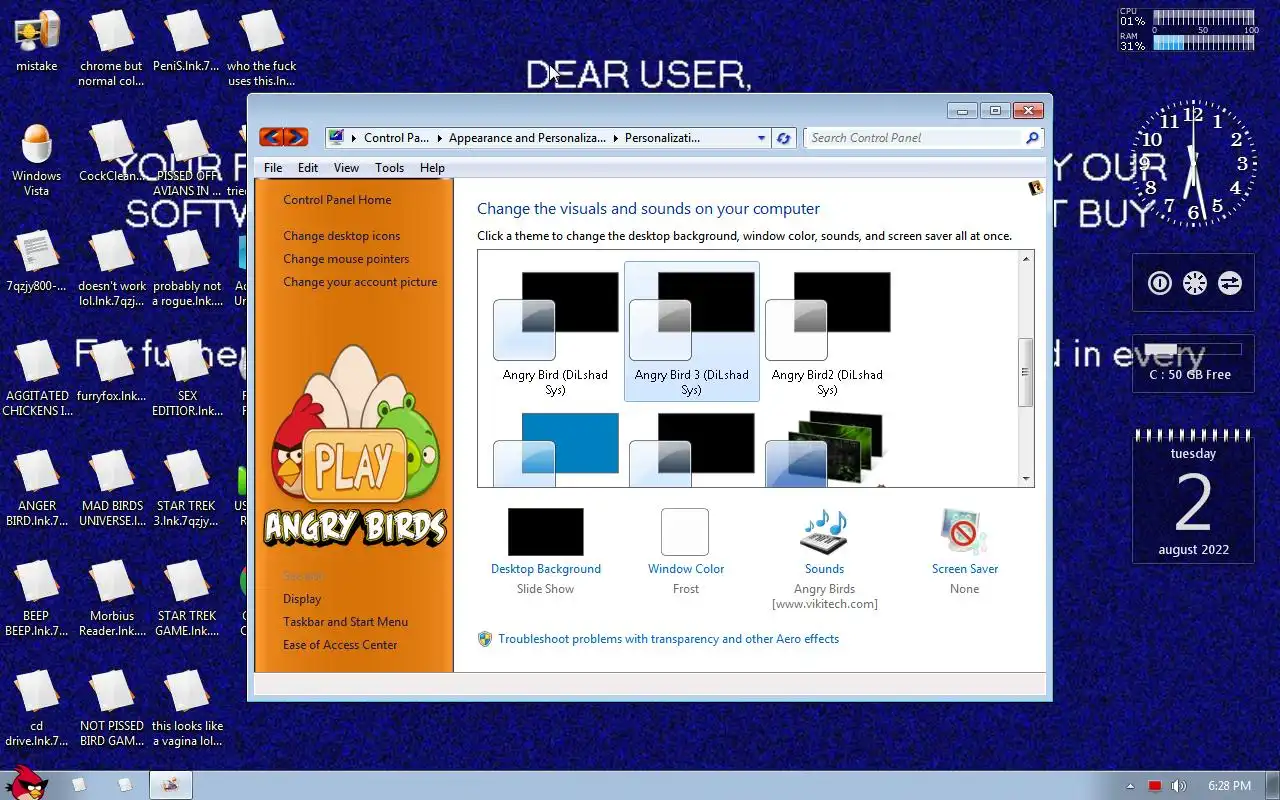Click the orange help icon in Personalization

[1036, 188]
